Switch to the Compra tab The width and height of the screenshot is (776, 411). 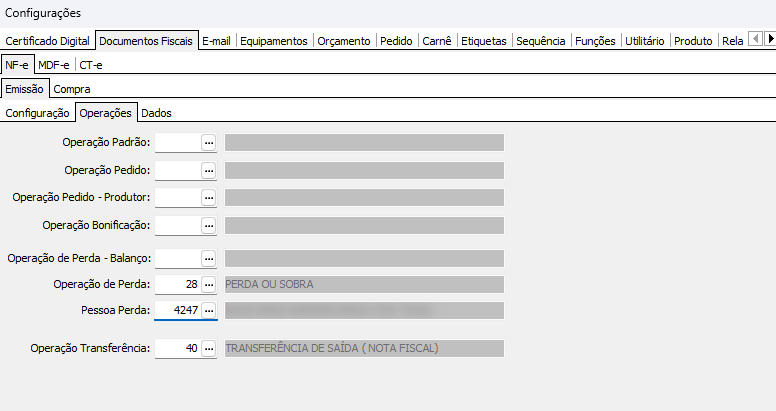(72, 89)
